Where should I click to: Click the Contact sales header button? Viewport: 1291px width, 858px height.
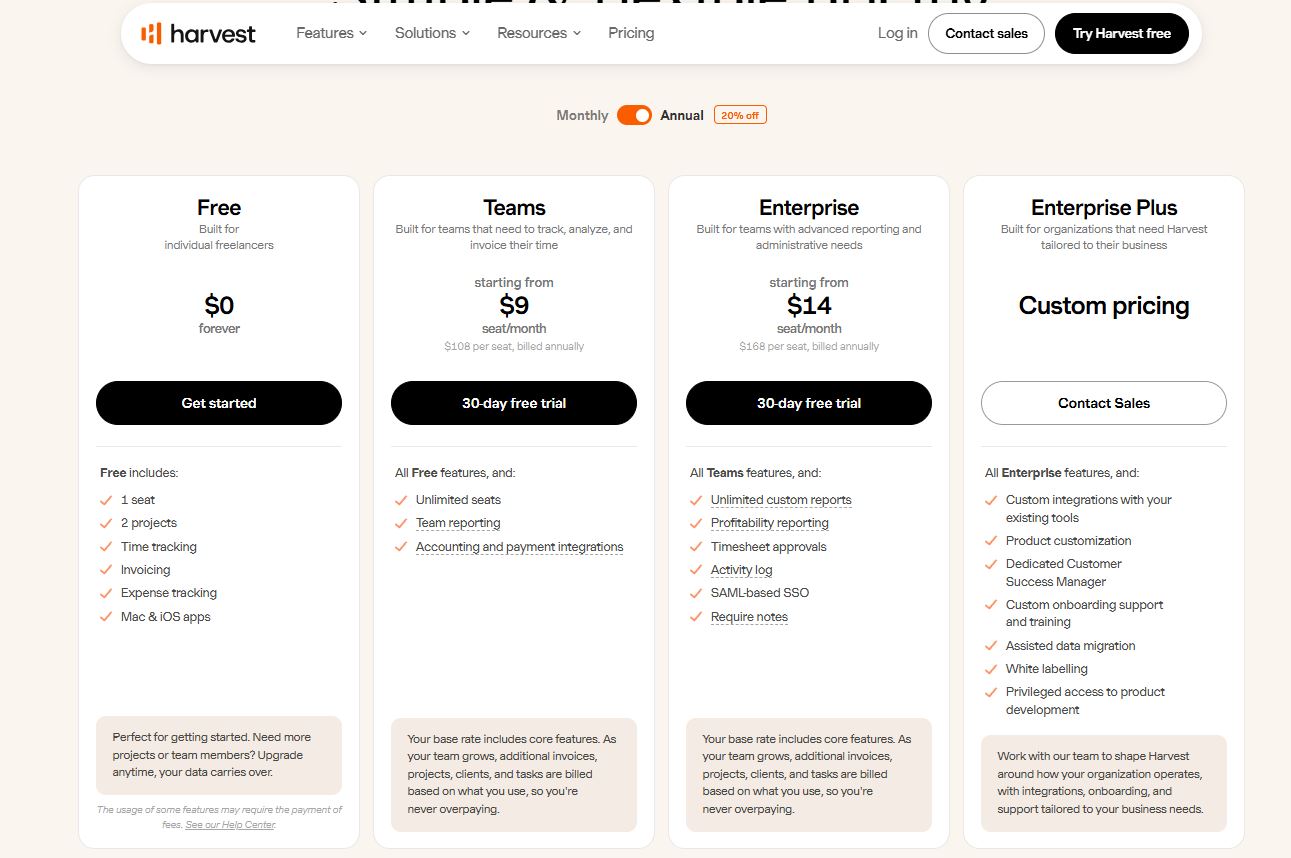986,33
